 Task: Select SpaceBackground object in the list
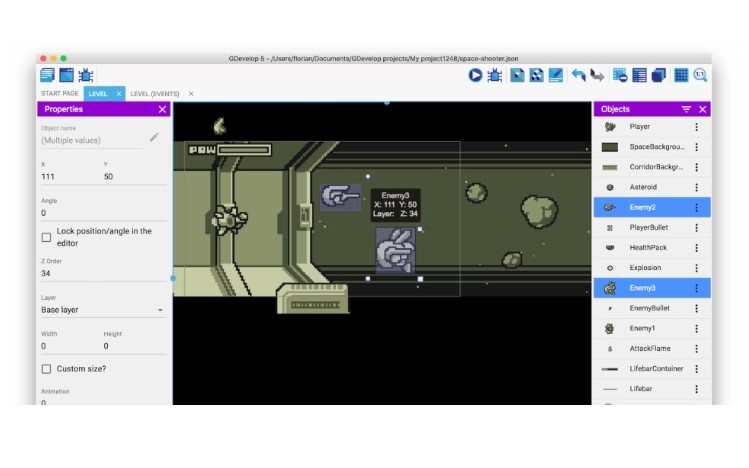652,147
